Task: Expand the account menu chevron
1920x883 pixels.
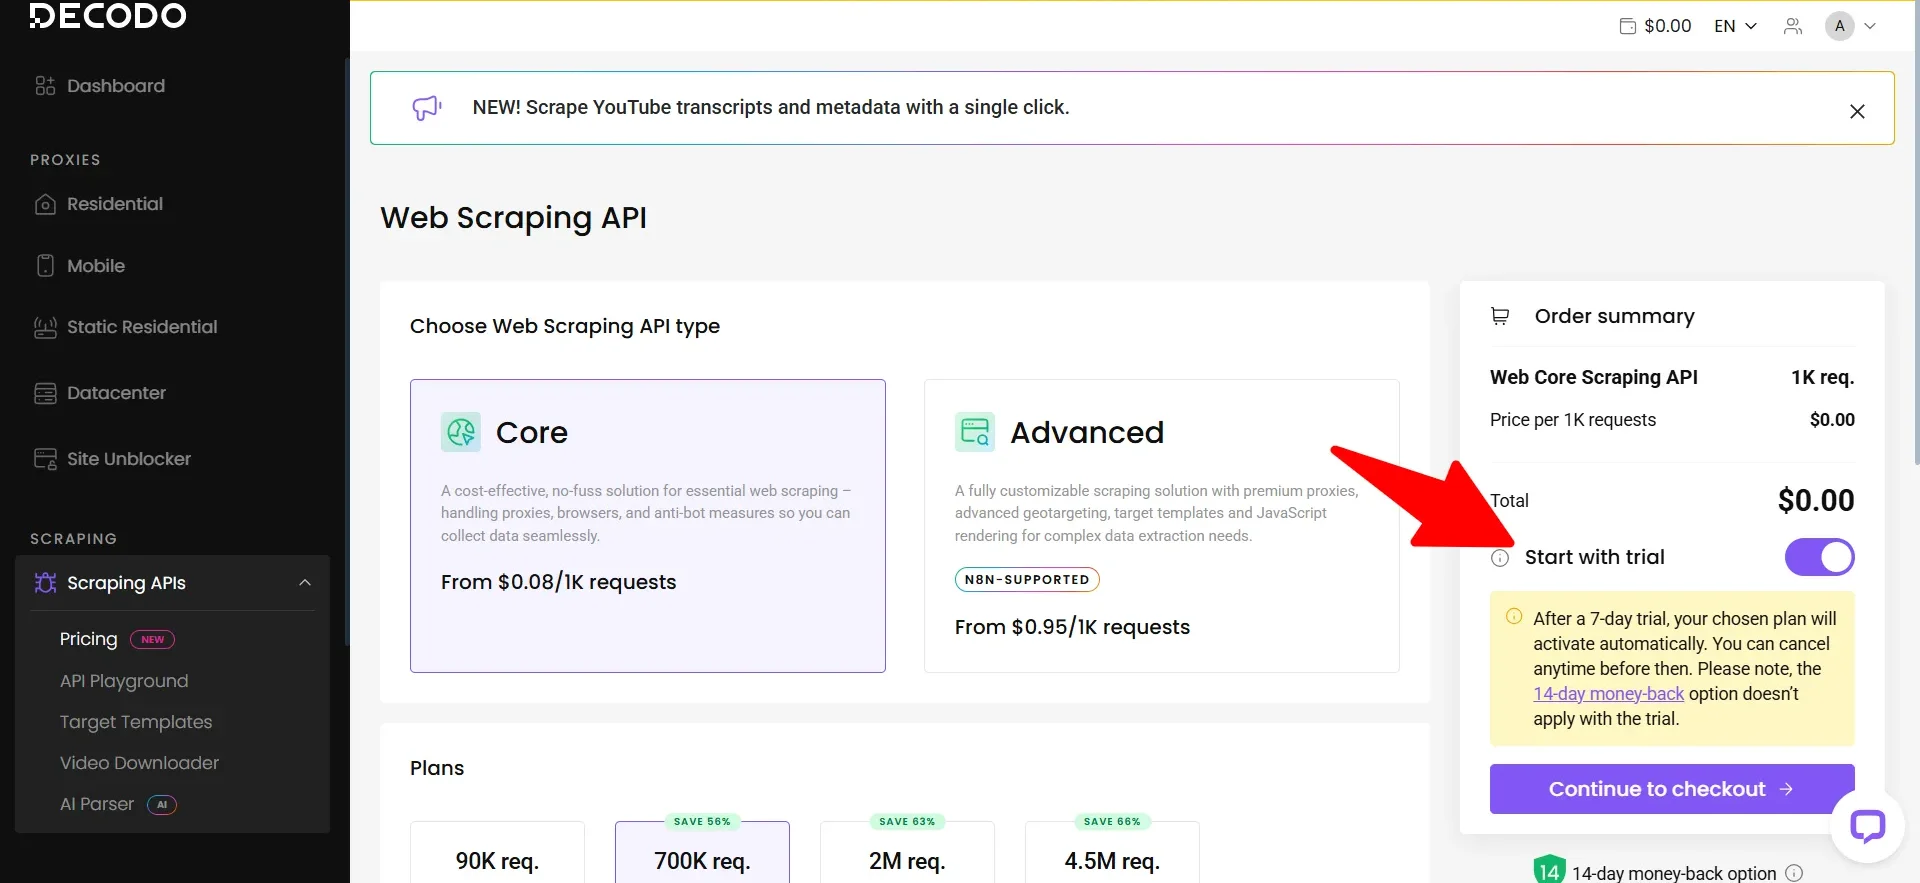Action: (x=1870, y=26)
